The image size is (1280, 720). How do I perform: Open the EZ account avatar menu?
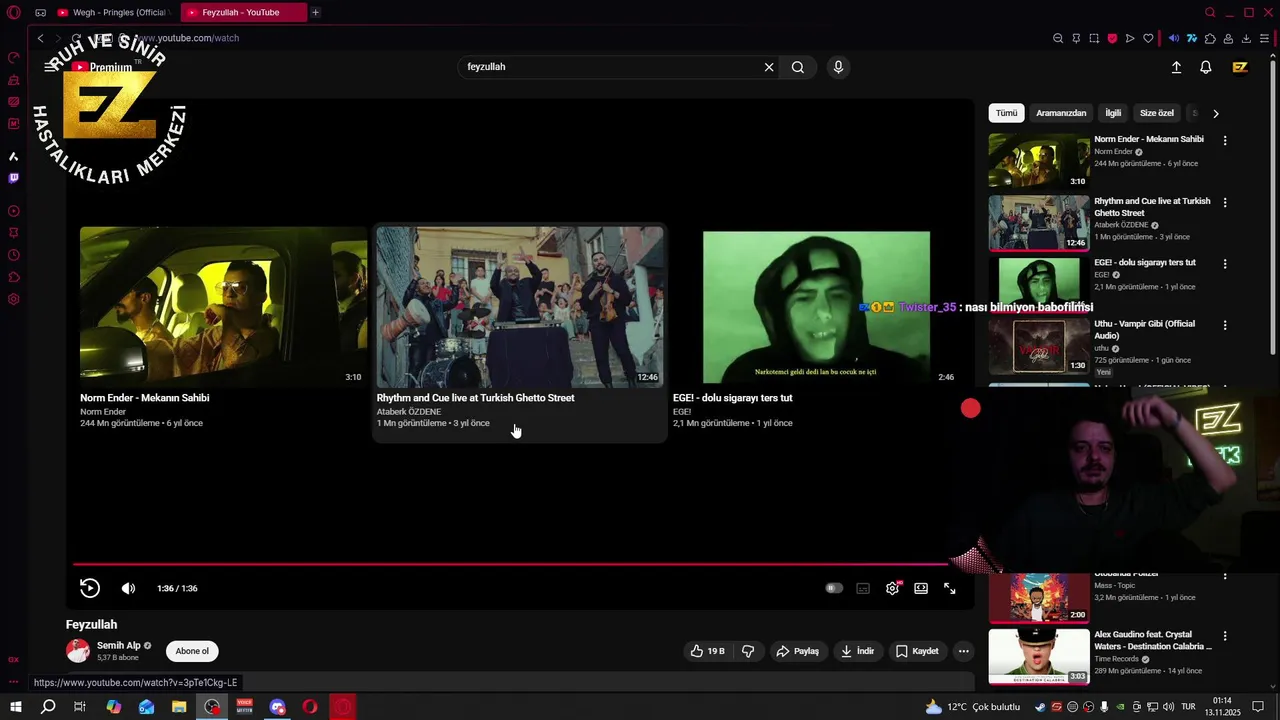point(1240,67)
